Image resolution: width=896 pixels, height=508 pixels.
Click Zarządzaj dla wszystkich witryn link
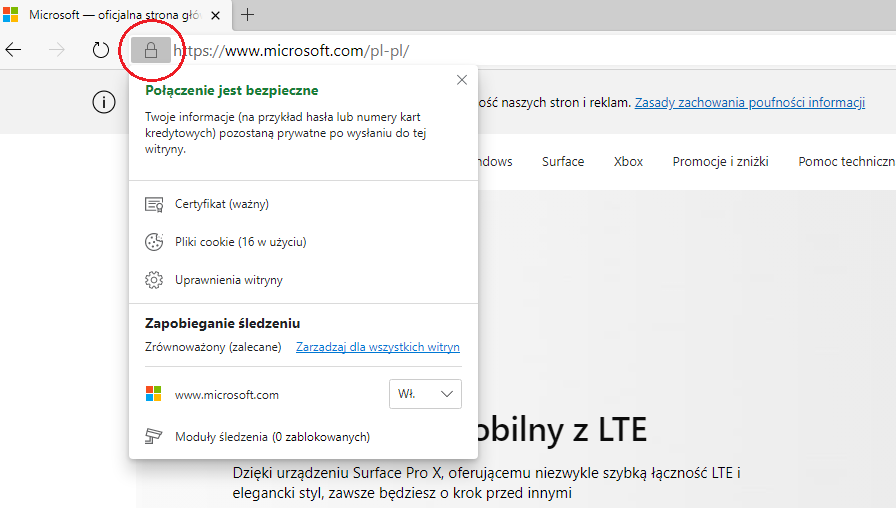click(x=377, y=347)
